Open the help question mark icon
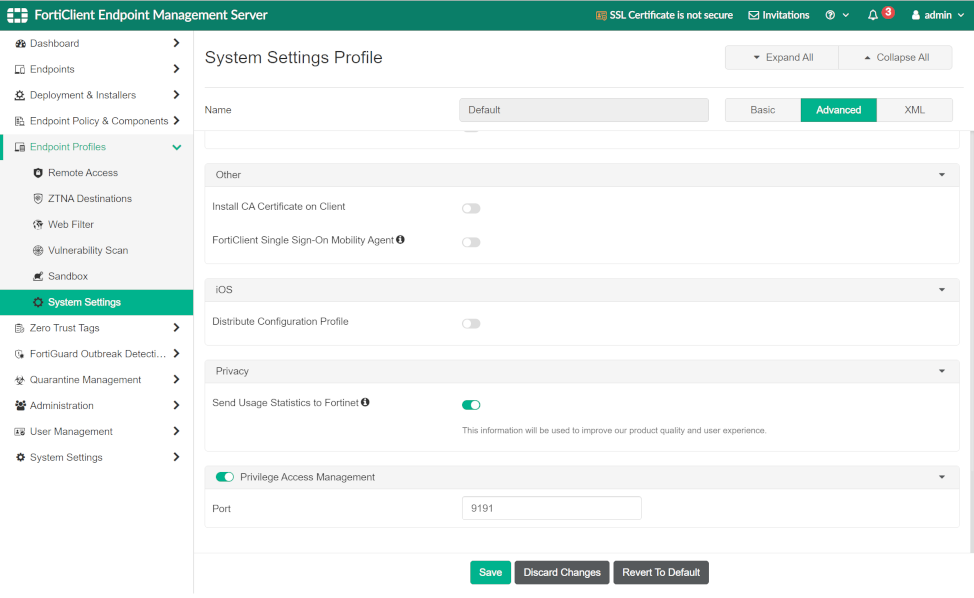This screenshot has height=598, width=974. [830, 15]
